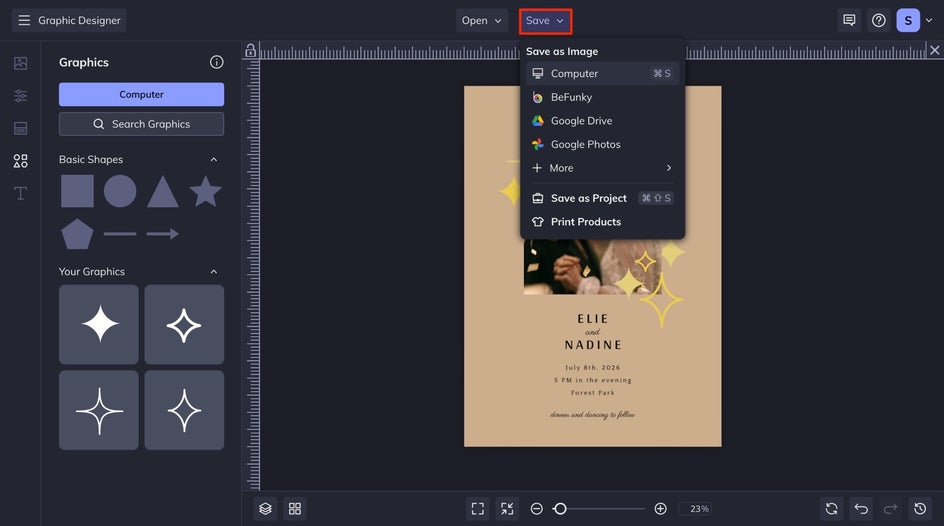Click the Search Graphics button
This screenshot has height=526, width=944.
[x=141, y=124]
